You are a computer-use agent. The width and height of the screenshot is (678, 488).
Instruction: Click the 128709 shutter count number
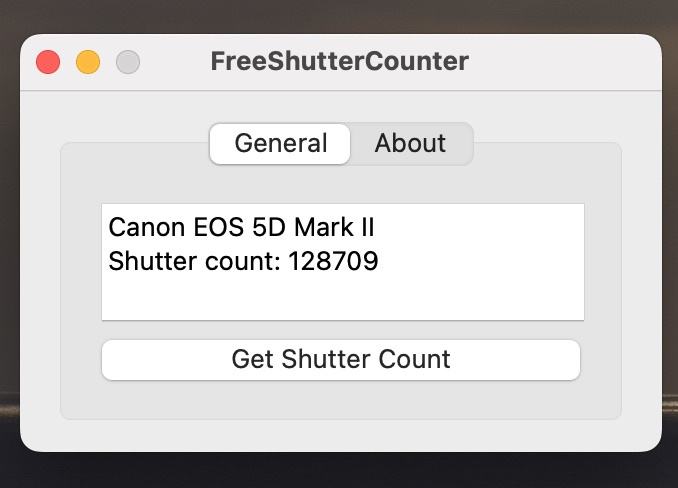pos(333,262)
